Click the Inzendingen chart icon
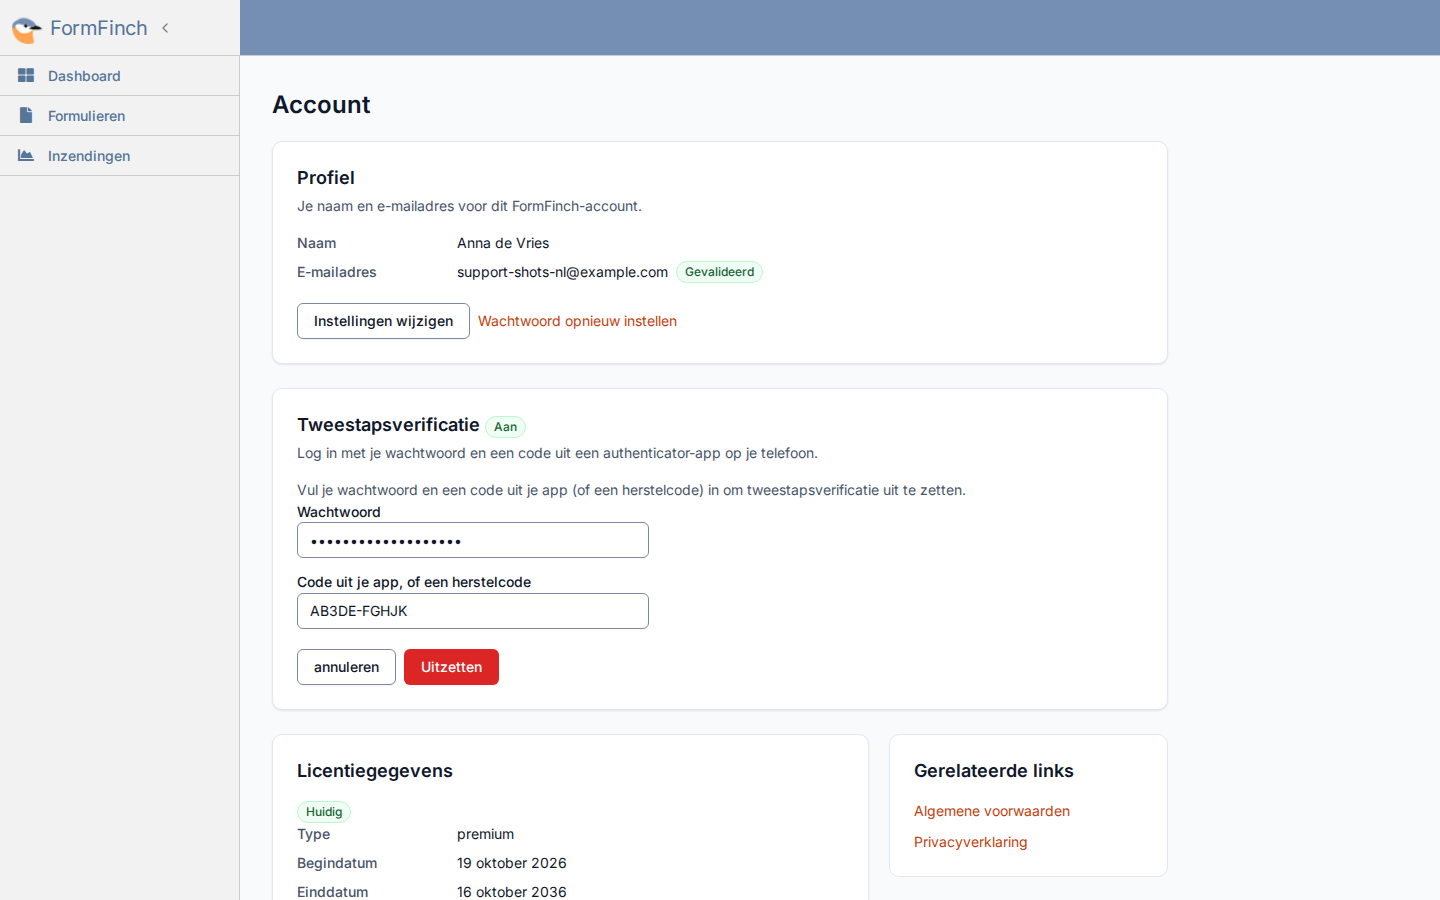The height and width of the screenshot is (900, 1440). [x=26, y=155]
